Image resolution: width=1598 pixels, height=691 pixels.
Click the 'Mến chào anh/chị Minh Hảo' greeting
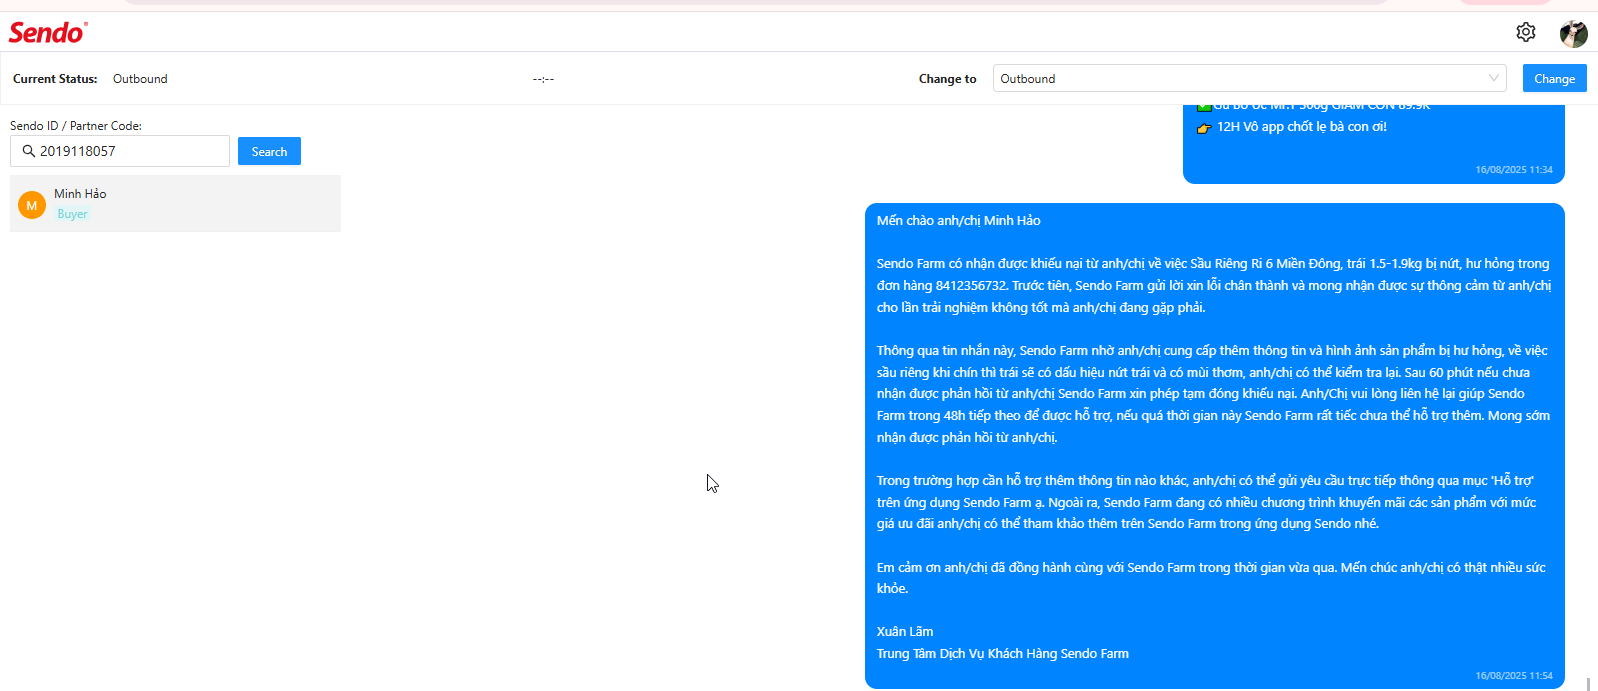click(958, 221)
